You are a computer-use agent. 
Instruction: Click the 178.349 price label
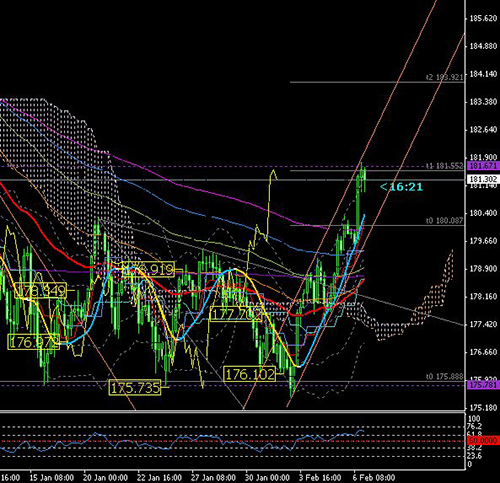tap(41, 291)
